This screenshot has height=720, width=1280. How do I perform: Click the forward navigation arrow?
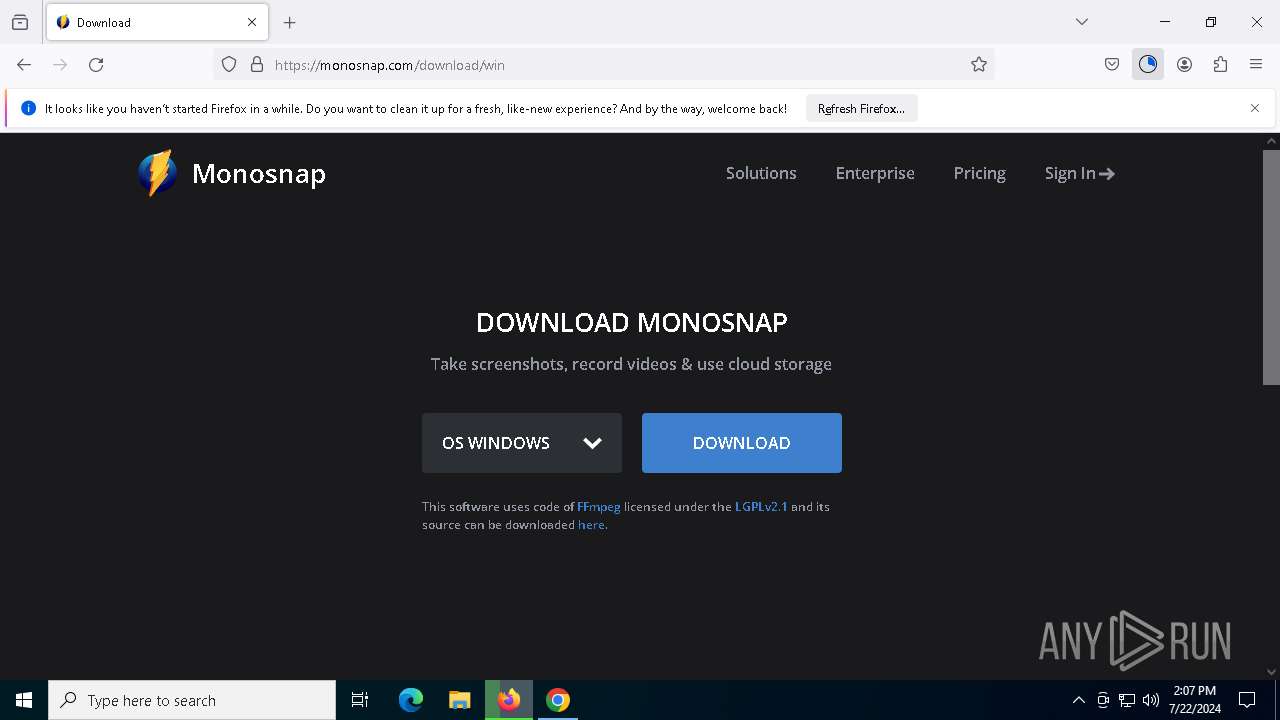pyautogui.click(x=60, y=65)
